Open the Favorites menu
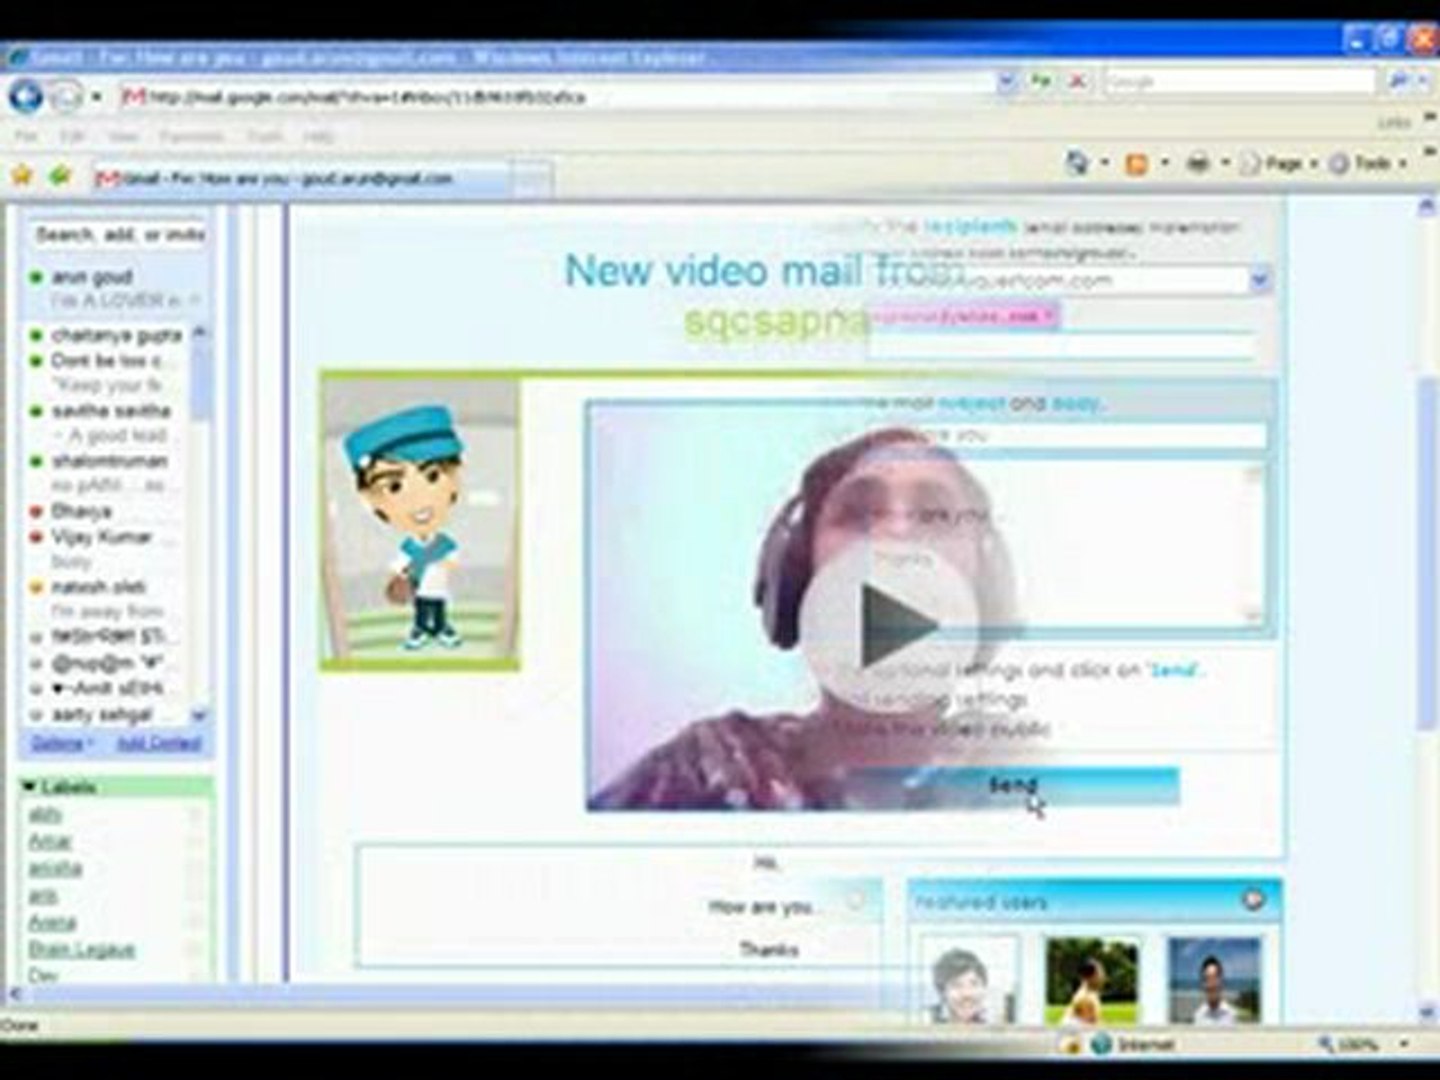The width and height of the screenshot is (1440, 1080). (192, 136)
